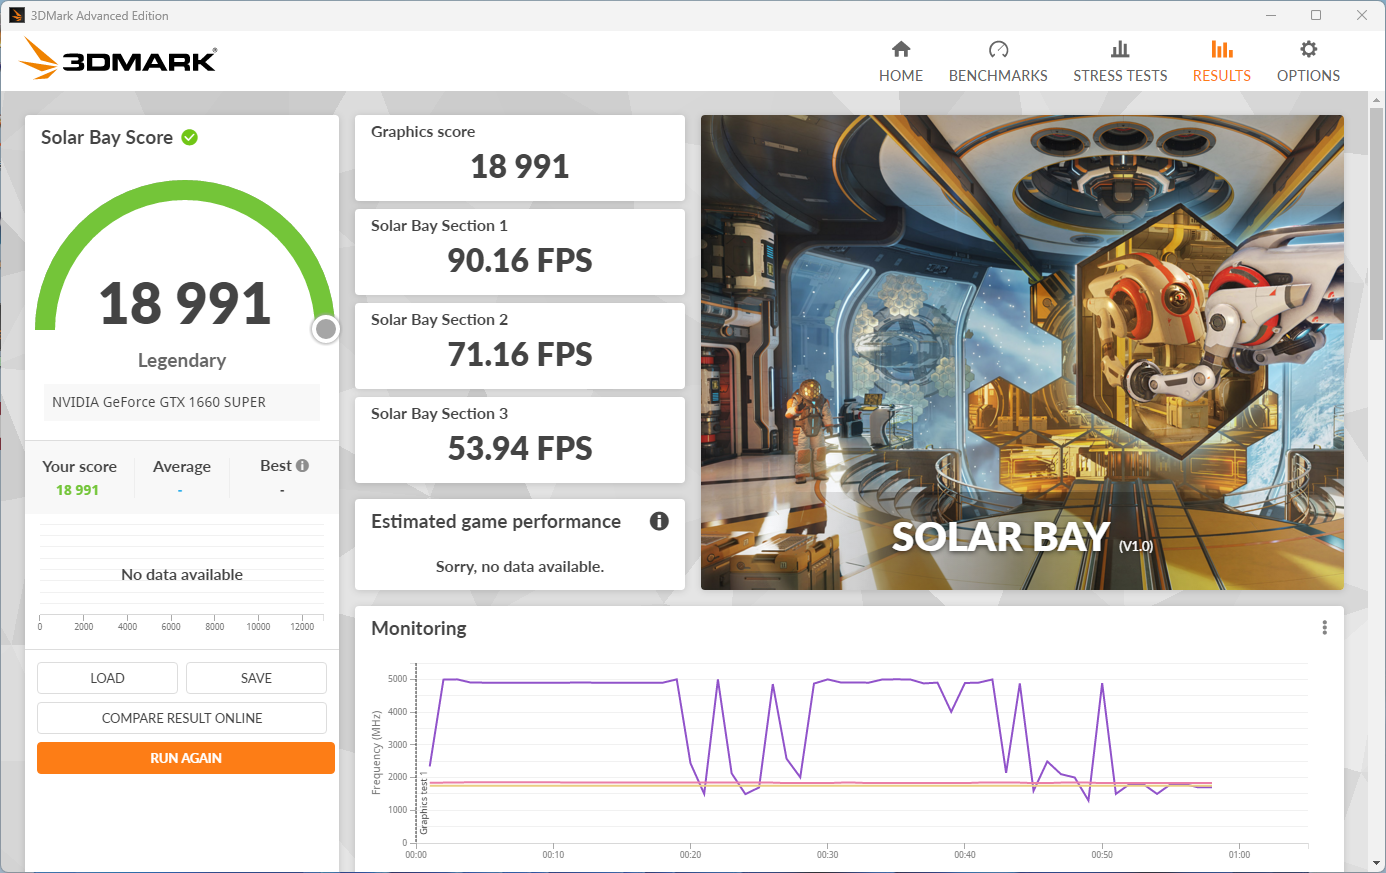Viewport: 1386px width, 873px height.
Task: Click the 3DMark title bar app icon
Action: click(x=17, y=15)
